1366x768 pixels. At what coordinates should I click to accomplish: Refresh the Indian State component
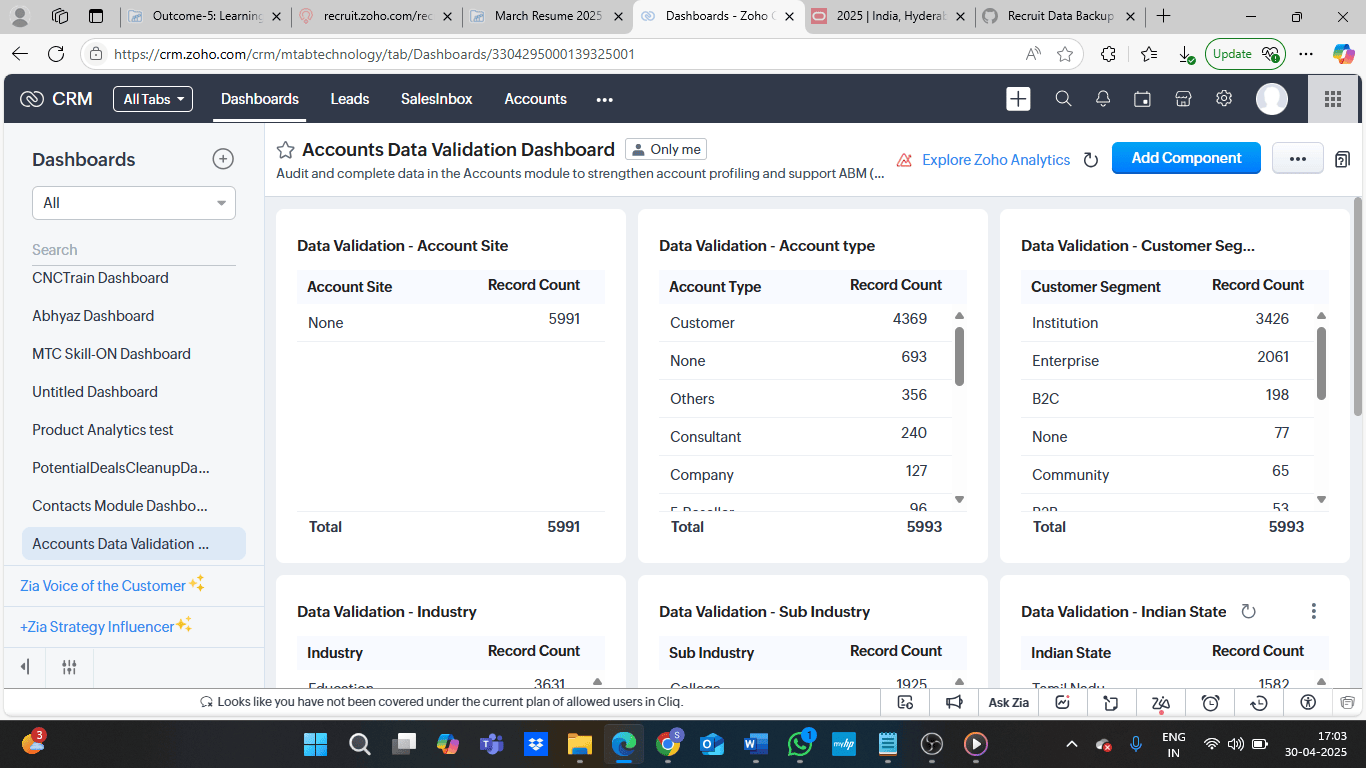1248,611
